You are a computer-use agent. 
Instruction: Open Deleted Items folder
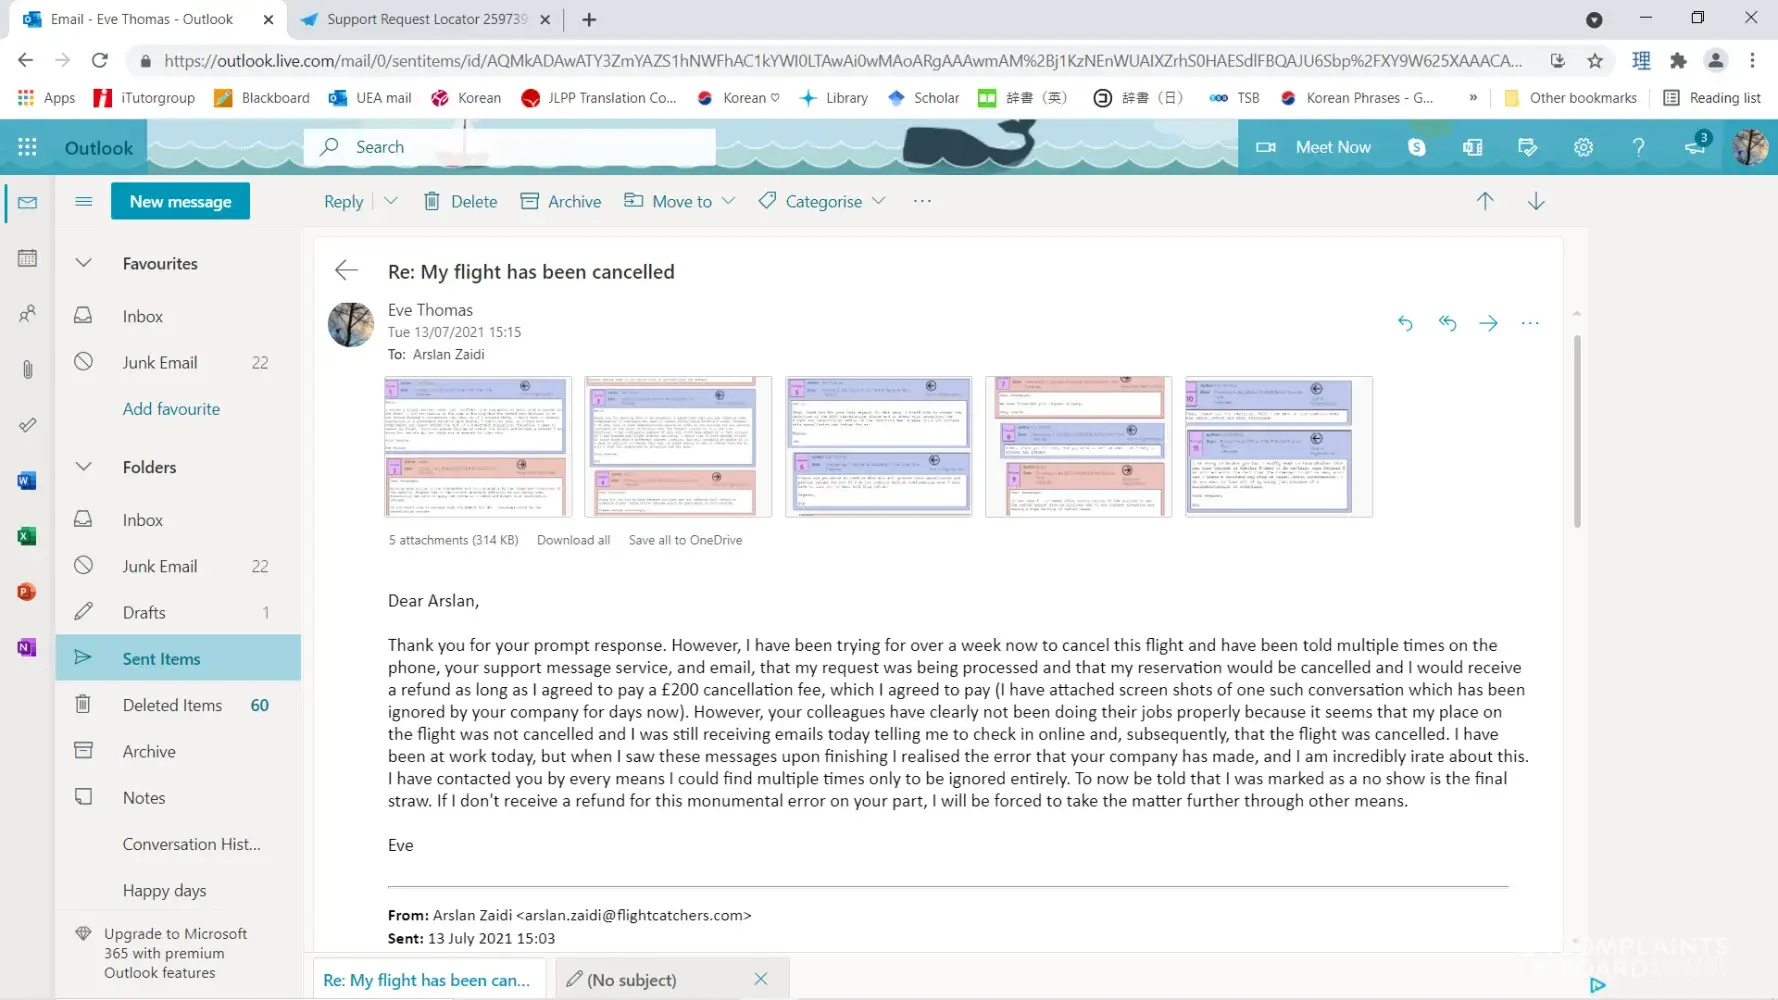[178, 705]
